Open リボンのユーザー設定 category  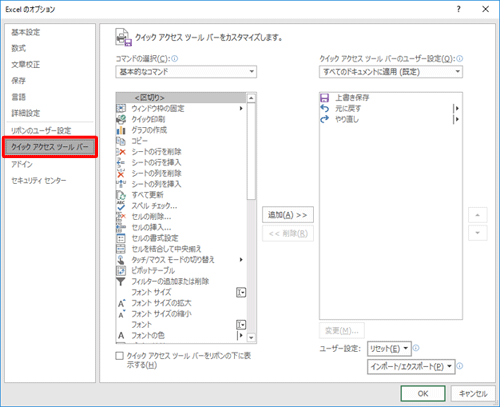[41, 130]
